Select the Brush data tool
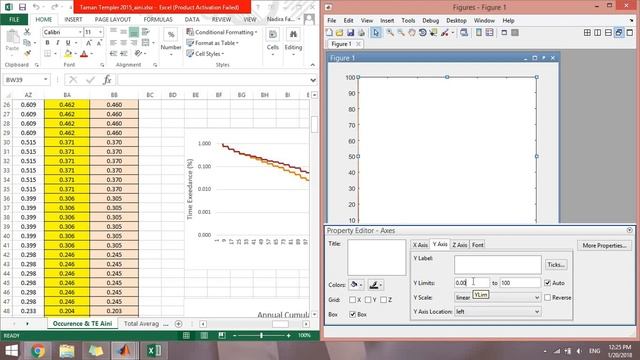The image size is (640, 360). point(444,33)
